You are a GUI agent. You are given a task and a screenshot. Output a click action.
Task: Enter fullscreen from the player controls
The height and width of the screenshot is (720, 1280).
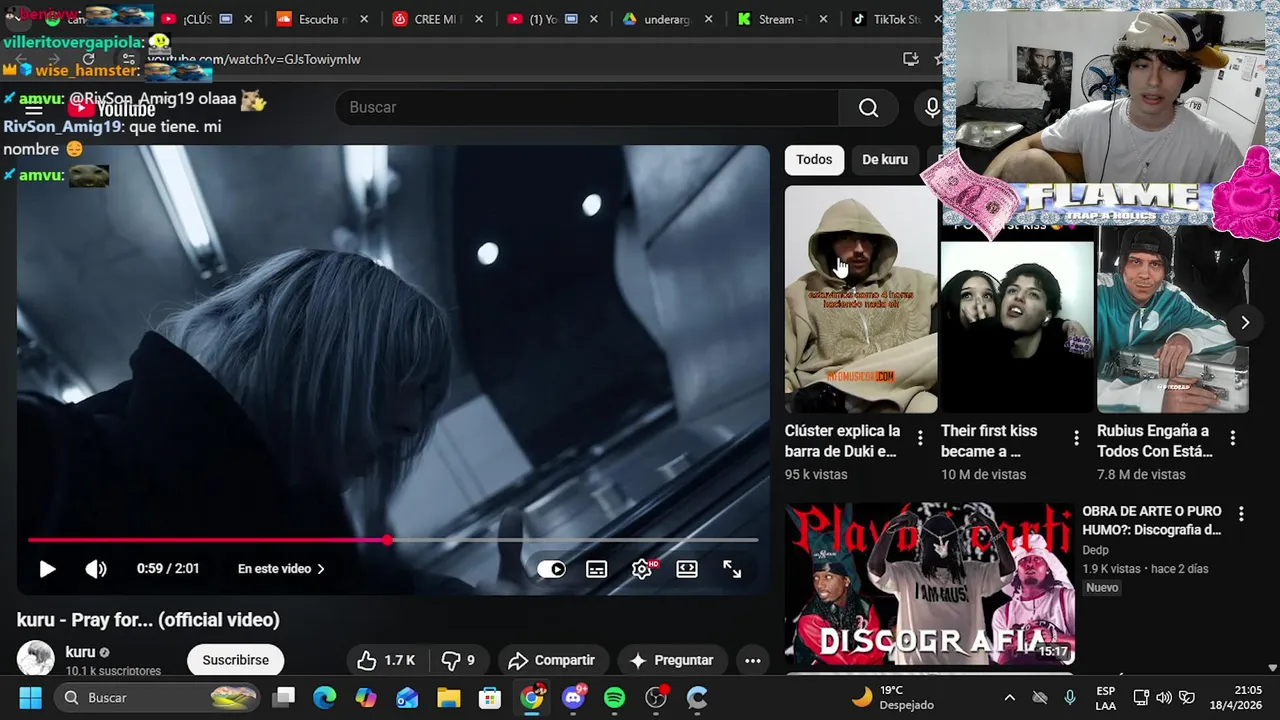point(732,569)
